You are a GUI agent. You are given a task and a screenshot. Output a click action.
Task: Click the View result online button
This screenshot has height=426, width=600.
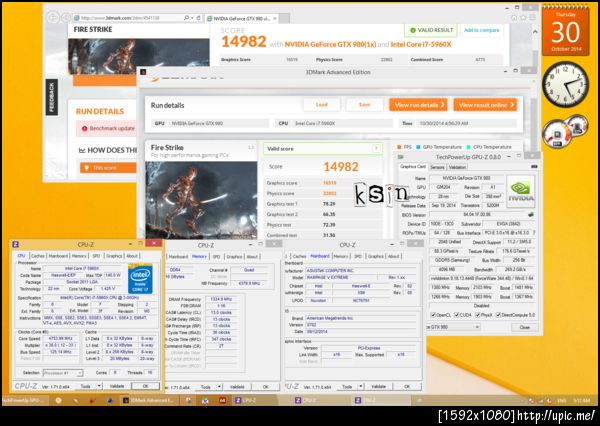486,105
